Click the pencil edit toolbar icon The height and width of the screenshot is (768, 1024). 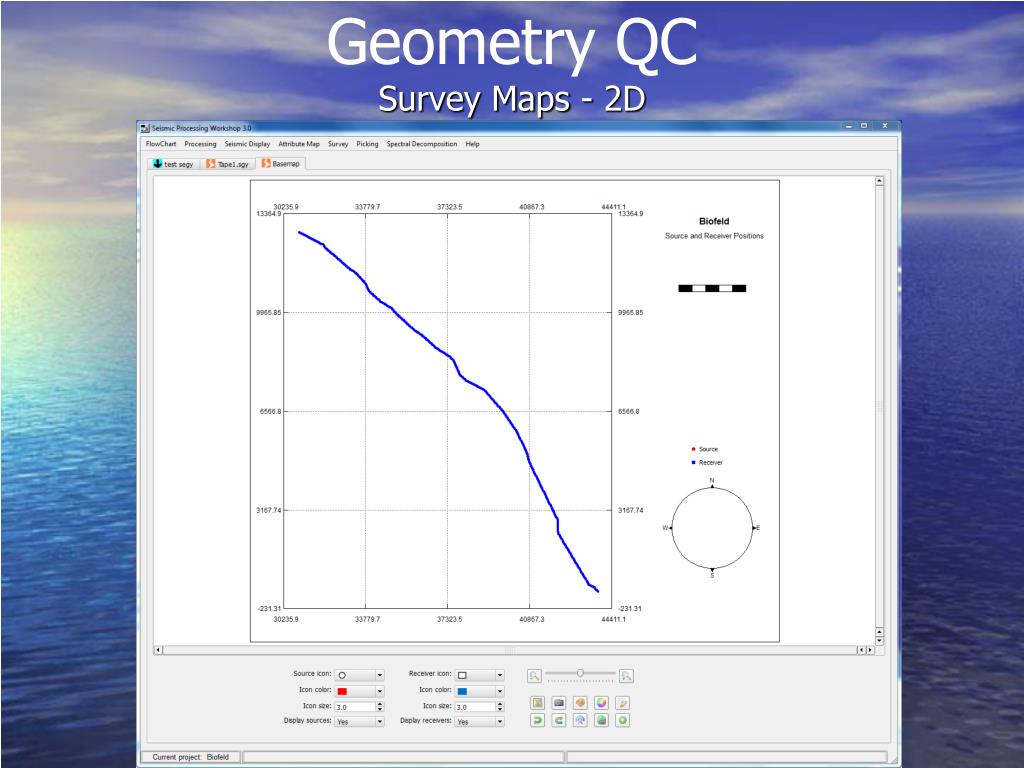click(x=623, y=703)
